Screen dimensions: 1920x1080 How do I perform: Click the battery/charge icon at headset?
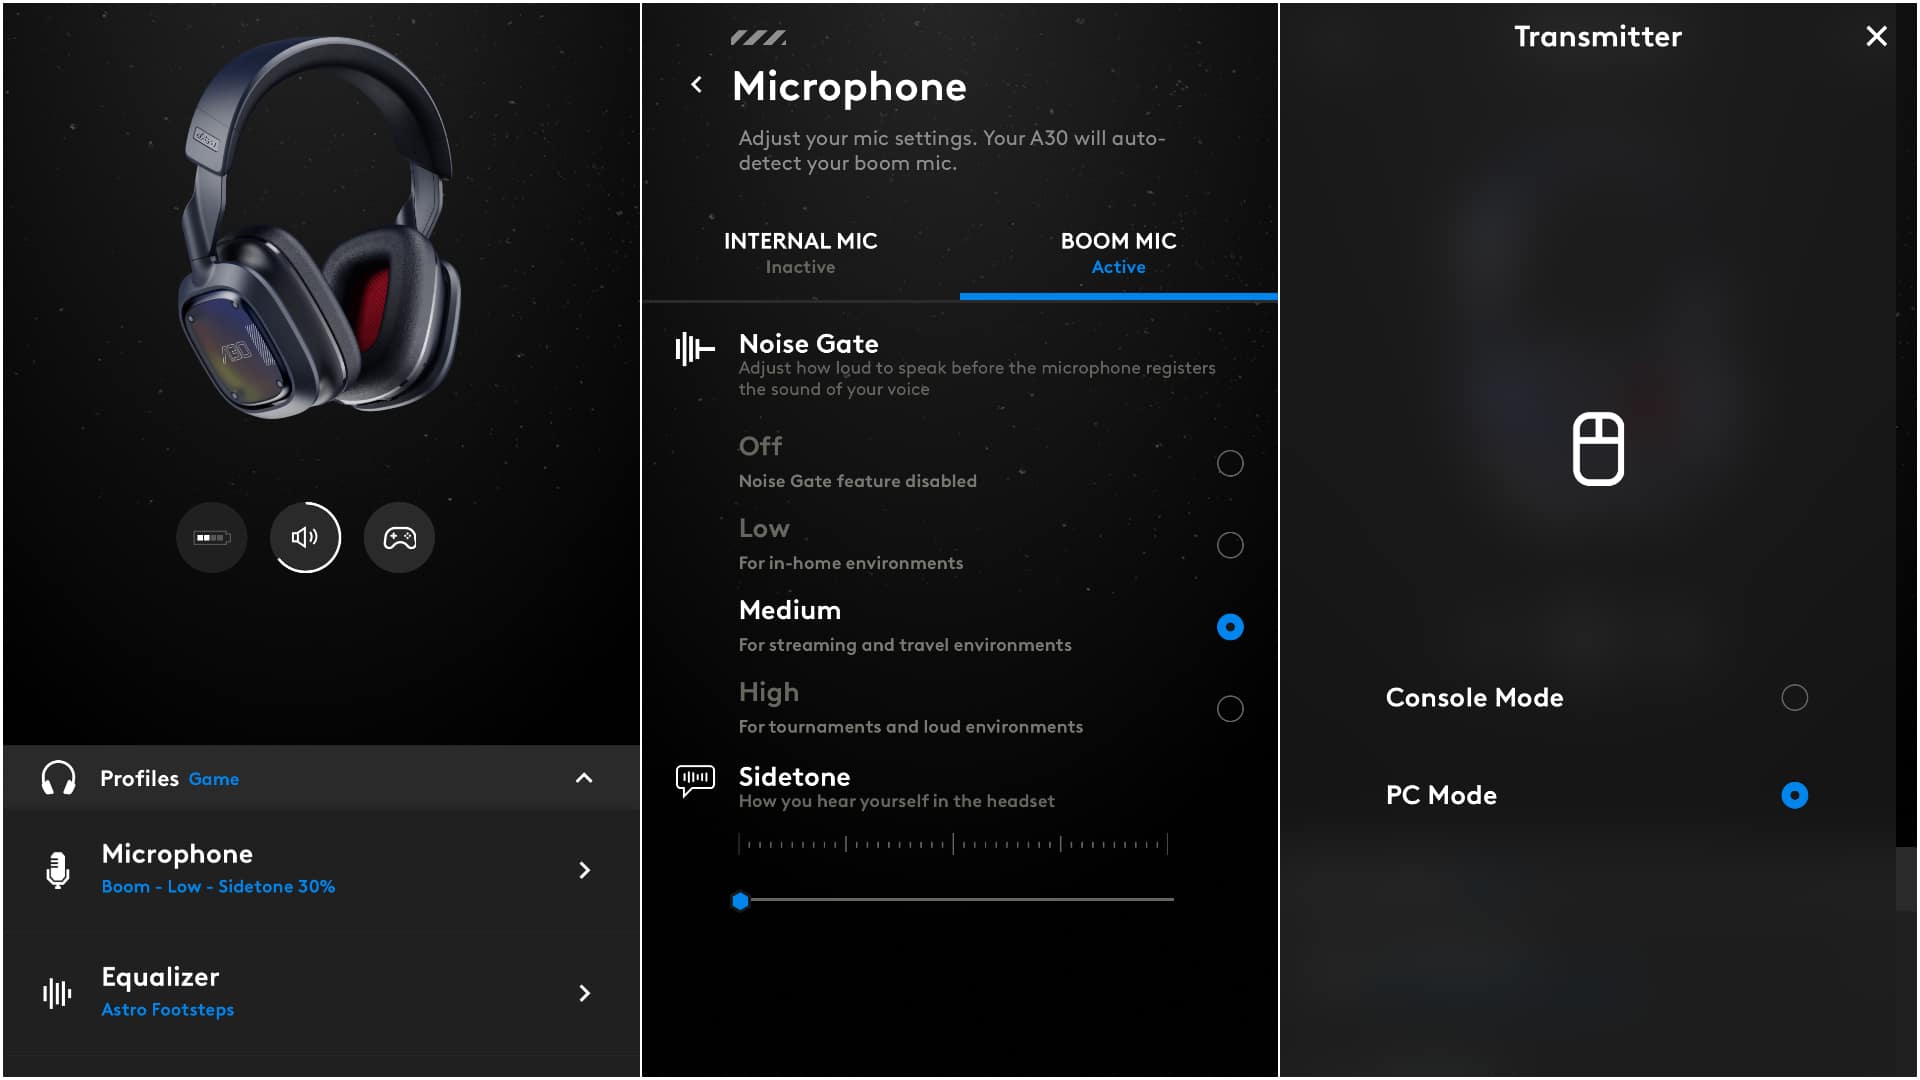coord(210,538)
